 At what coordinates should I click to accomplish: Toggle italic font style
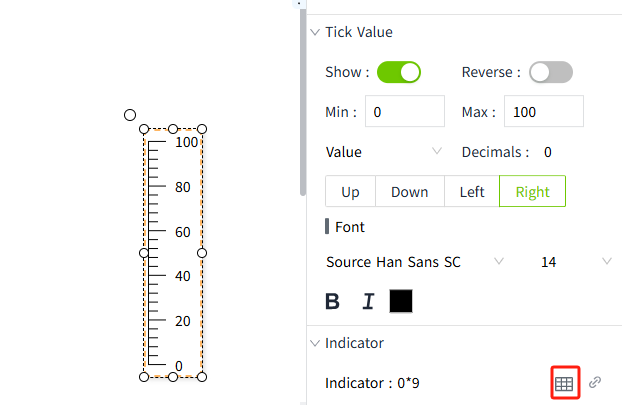click(x=367, y=301)
